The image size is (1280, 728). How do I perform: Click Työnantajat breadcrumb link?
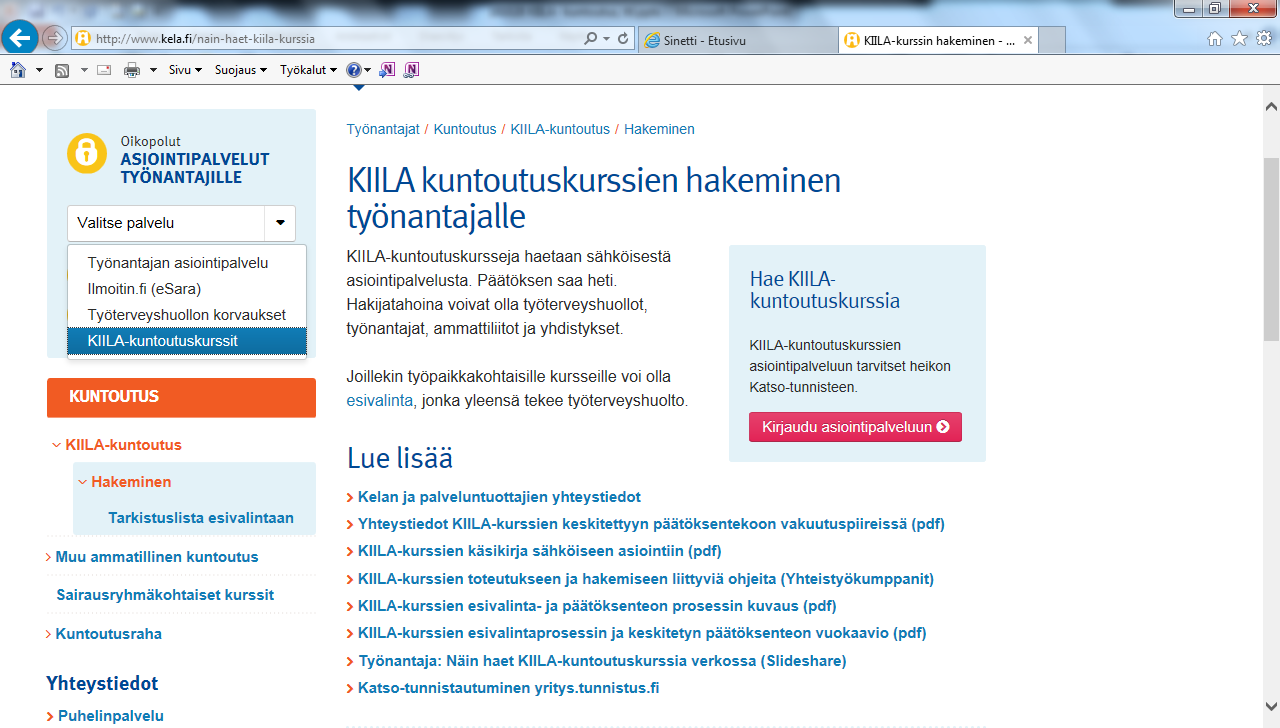[x=383, y=129]
